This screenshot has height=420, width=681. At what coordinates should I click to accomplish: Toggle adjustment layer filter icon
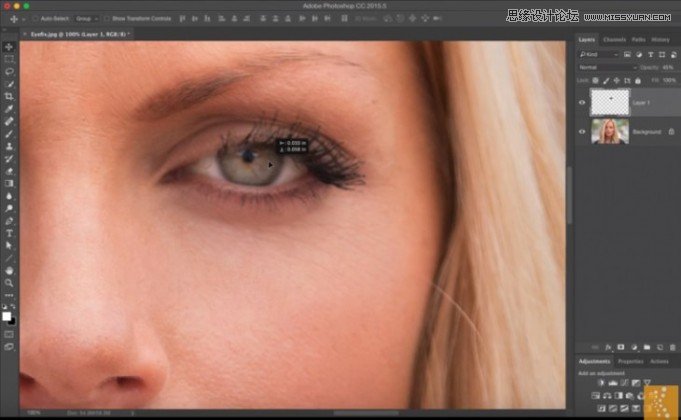point(639,54)
